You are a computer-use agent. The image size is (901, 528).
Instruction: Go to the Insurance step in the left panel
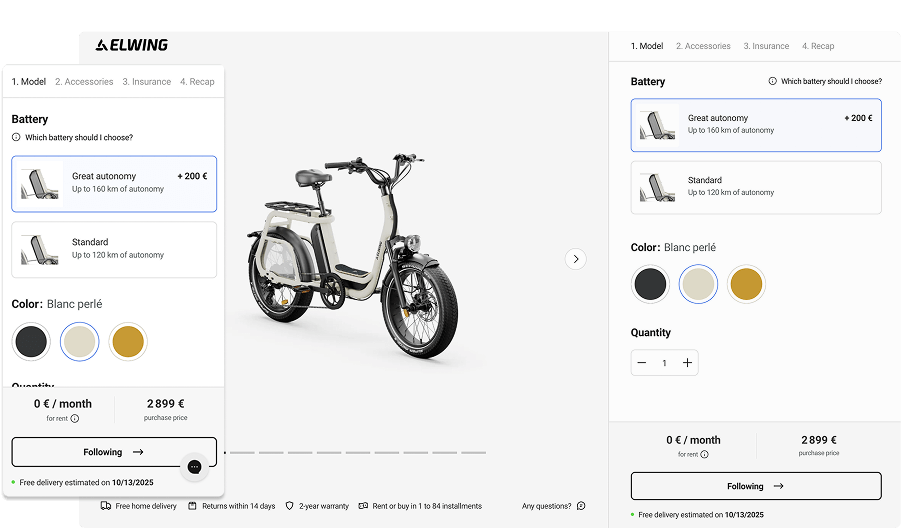click(x=147, y=82)
